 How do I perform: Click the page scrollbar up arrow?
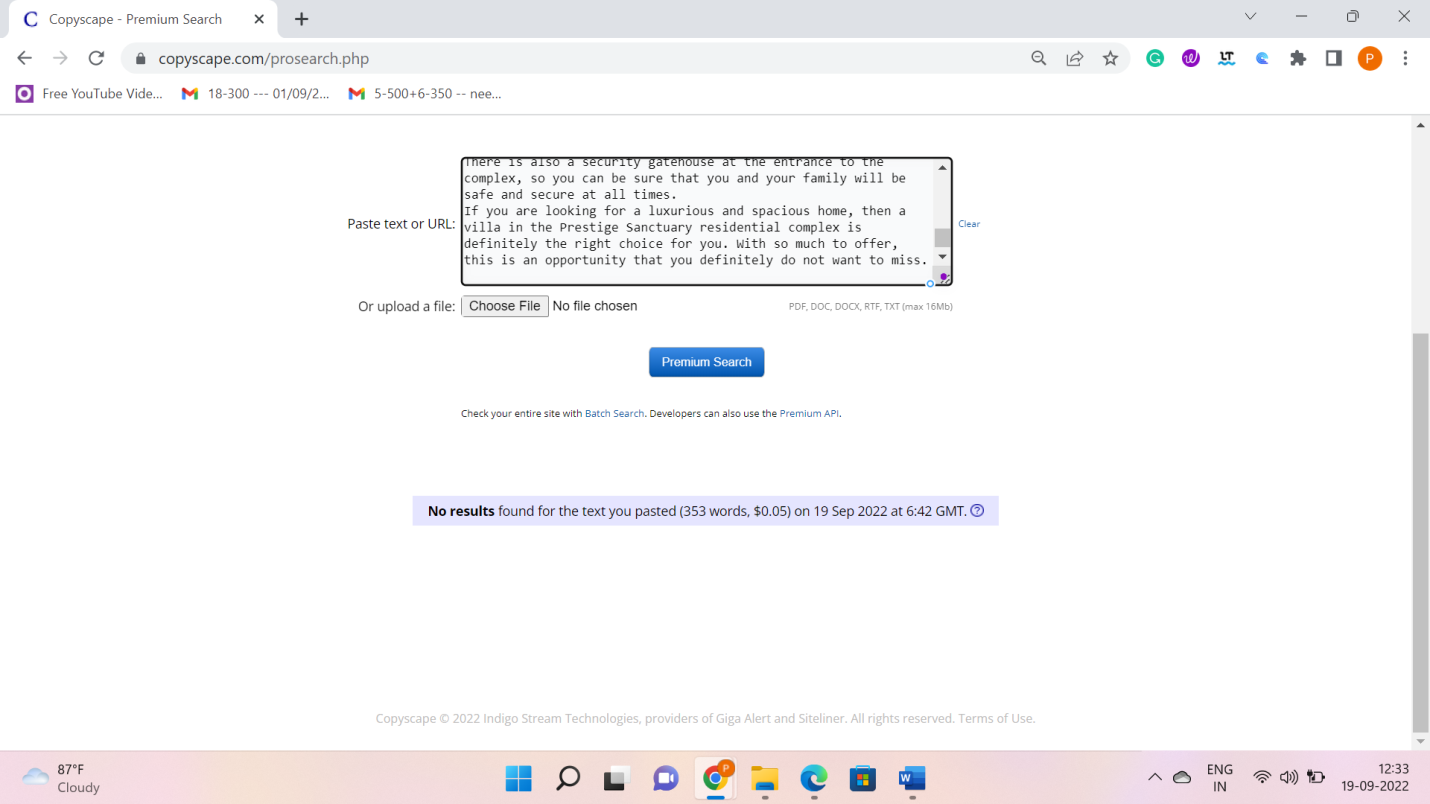pyautogui.click(x=1420, y=125)
